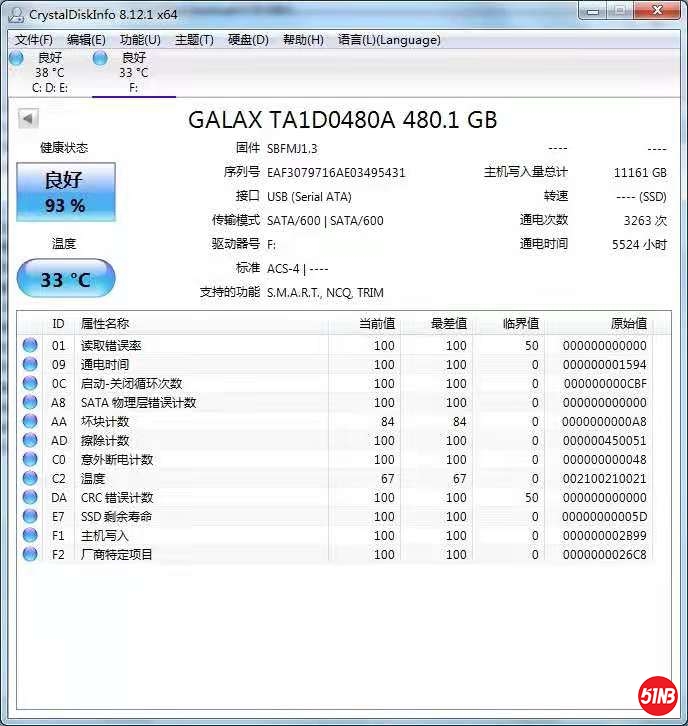This screenshot has width=688, height=726.
Task: Click raw value 0000000000A8 in 坏块计数 row
Action: pos(604,421)
